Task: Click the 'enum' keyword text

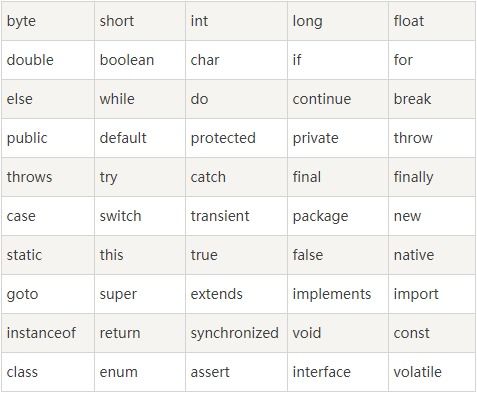Action: tap(119, 372)
